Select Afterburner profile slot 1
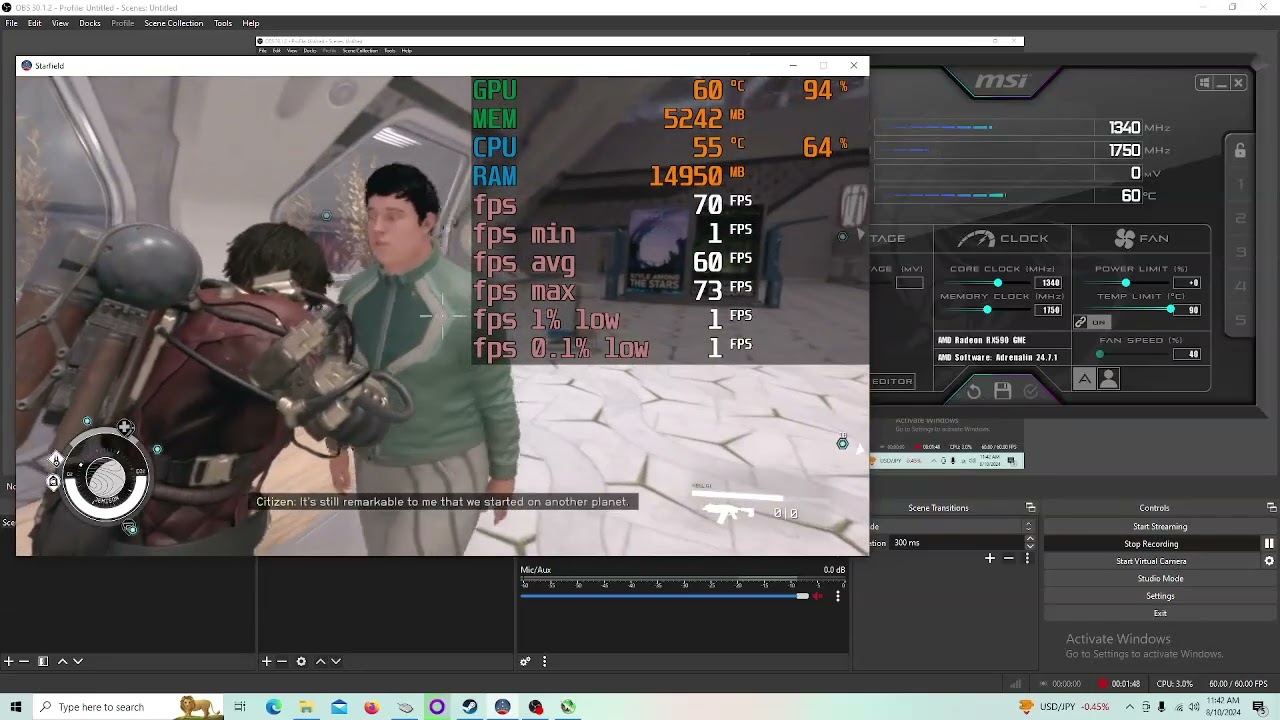This screenshot has height=720, width=1280. coord(1241,184)
